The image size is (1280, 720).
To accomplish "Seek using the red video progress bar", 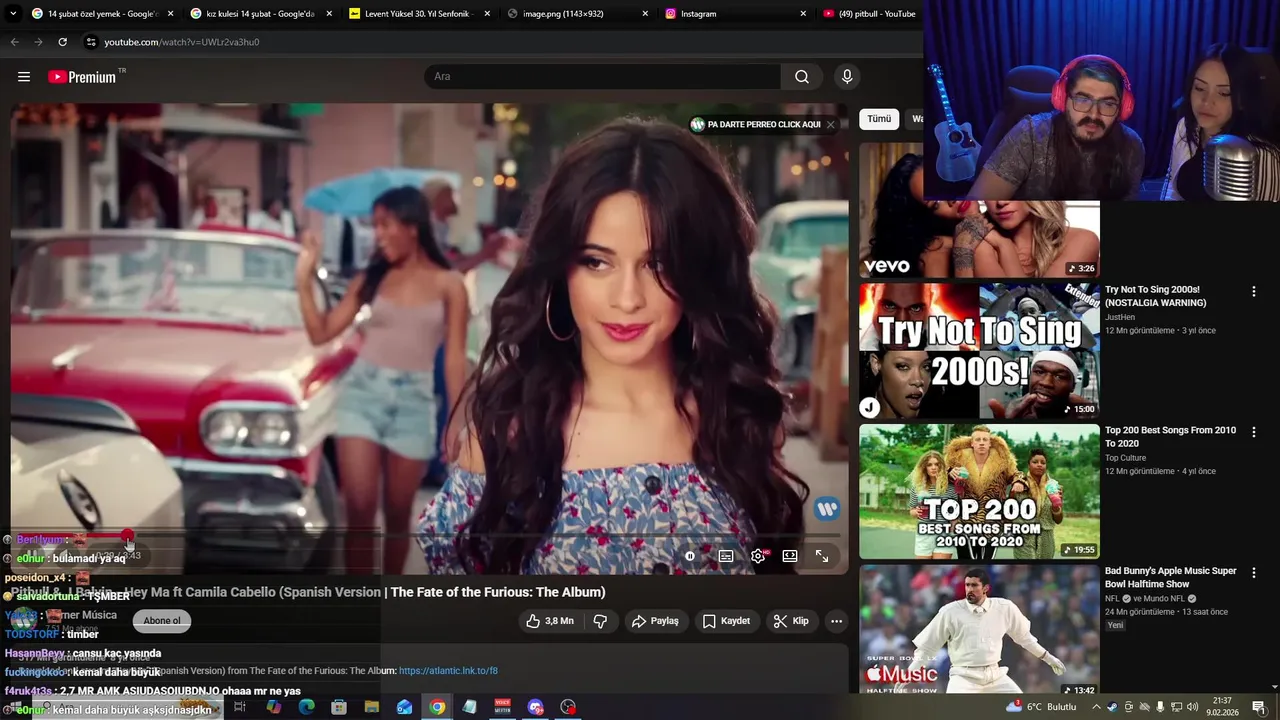I will pyautogui.click(x=430, y=537).
